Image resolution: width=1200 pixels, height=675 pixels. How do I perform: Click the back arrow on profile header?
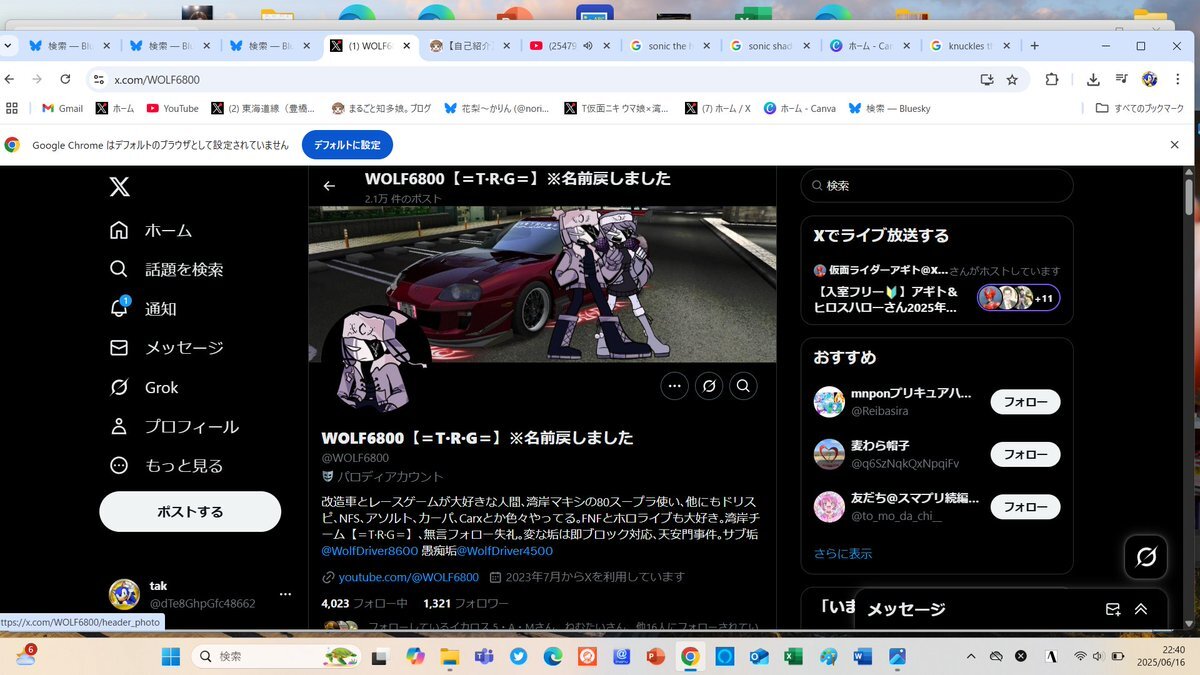(x=329, y=186)
